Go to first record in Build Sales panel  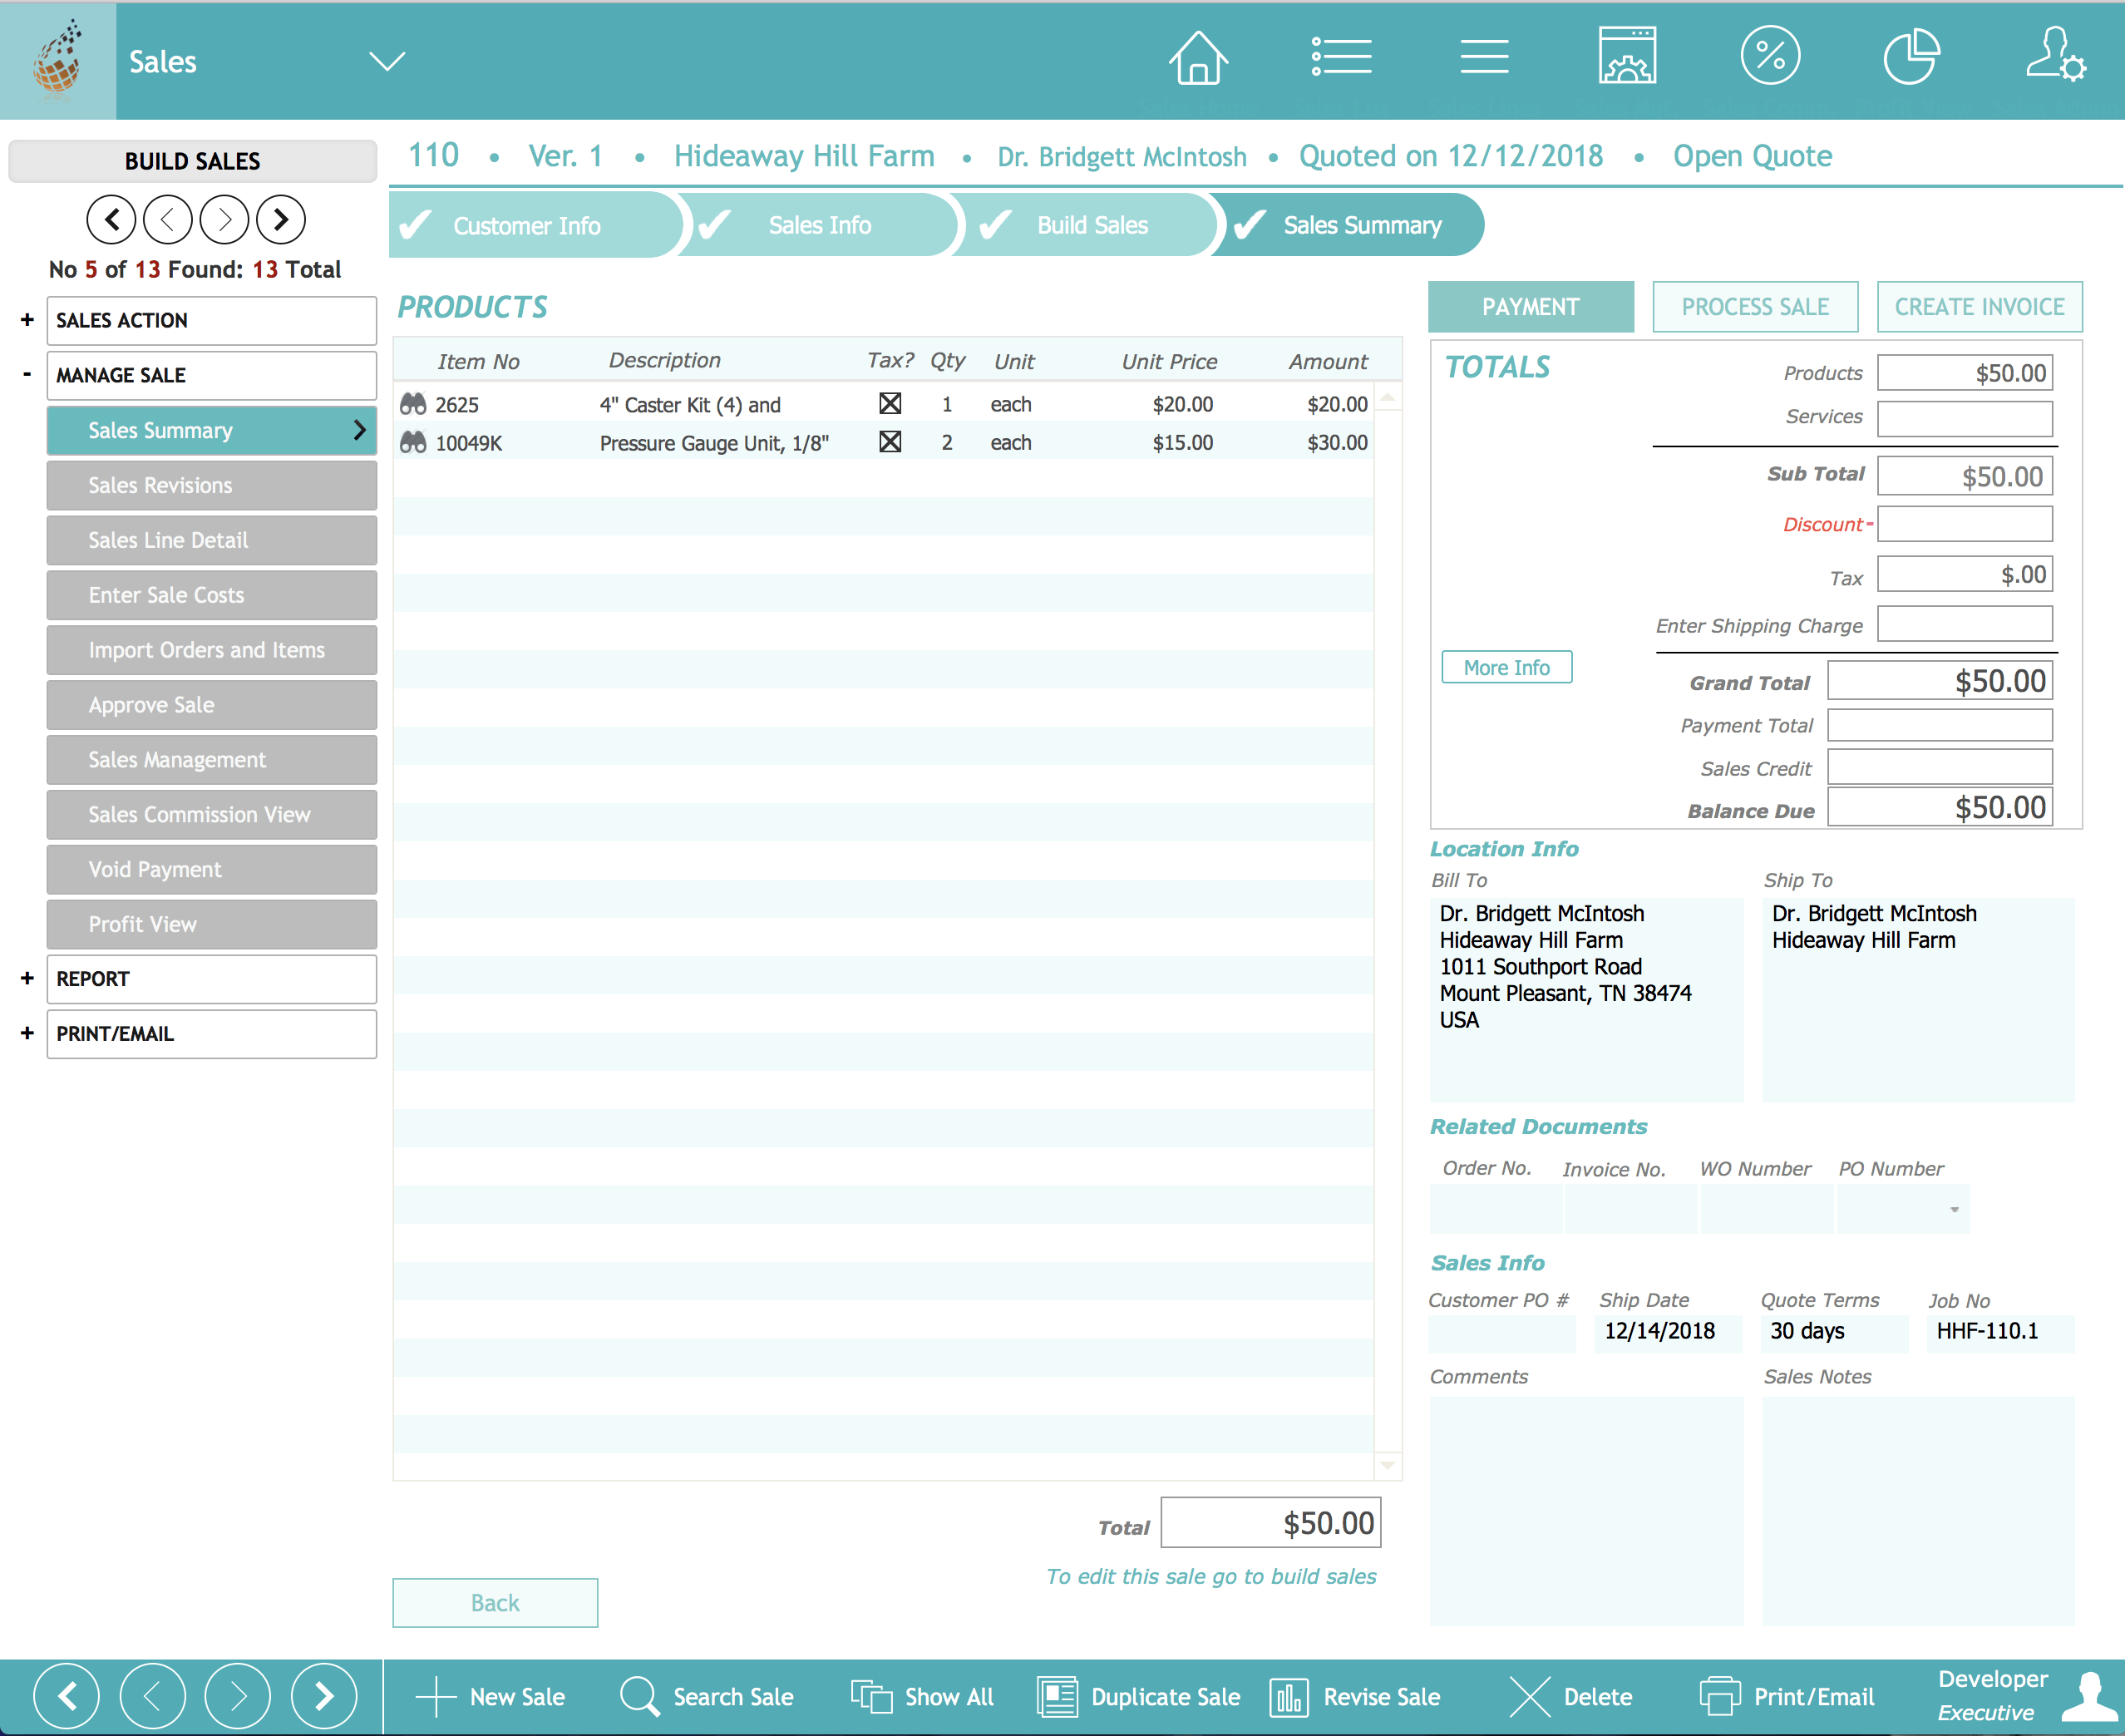point(111,219)
